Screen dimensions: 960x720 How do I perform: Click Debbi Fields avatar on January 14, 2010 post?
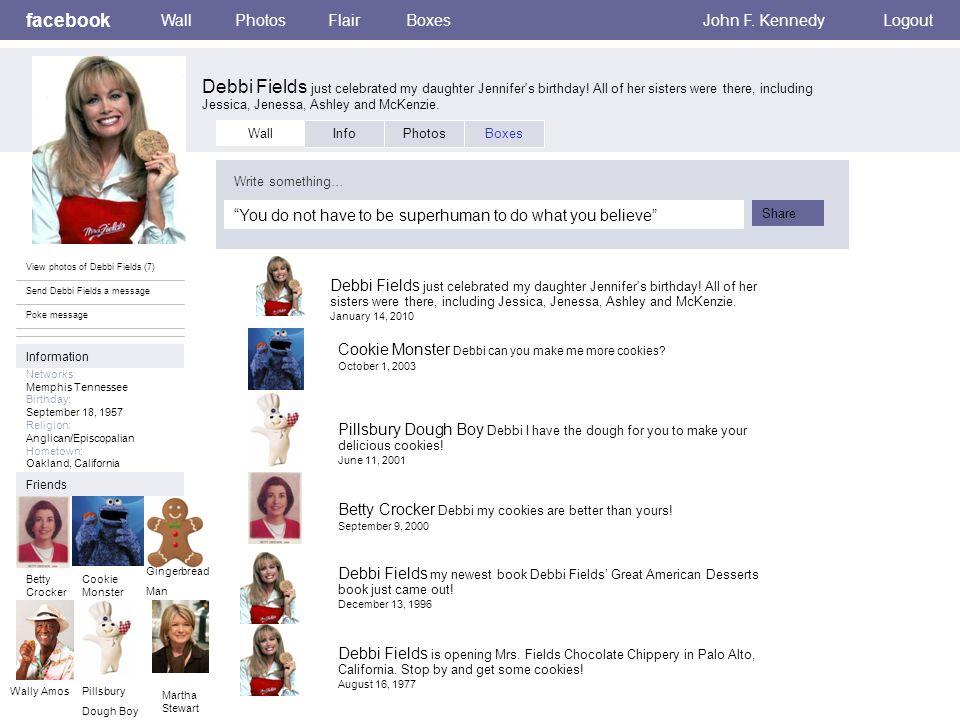point(279,286)
